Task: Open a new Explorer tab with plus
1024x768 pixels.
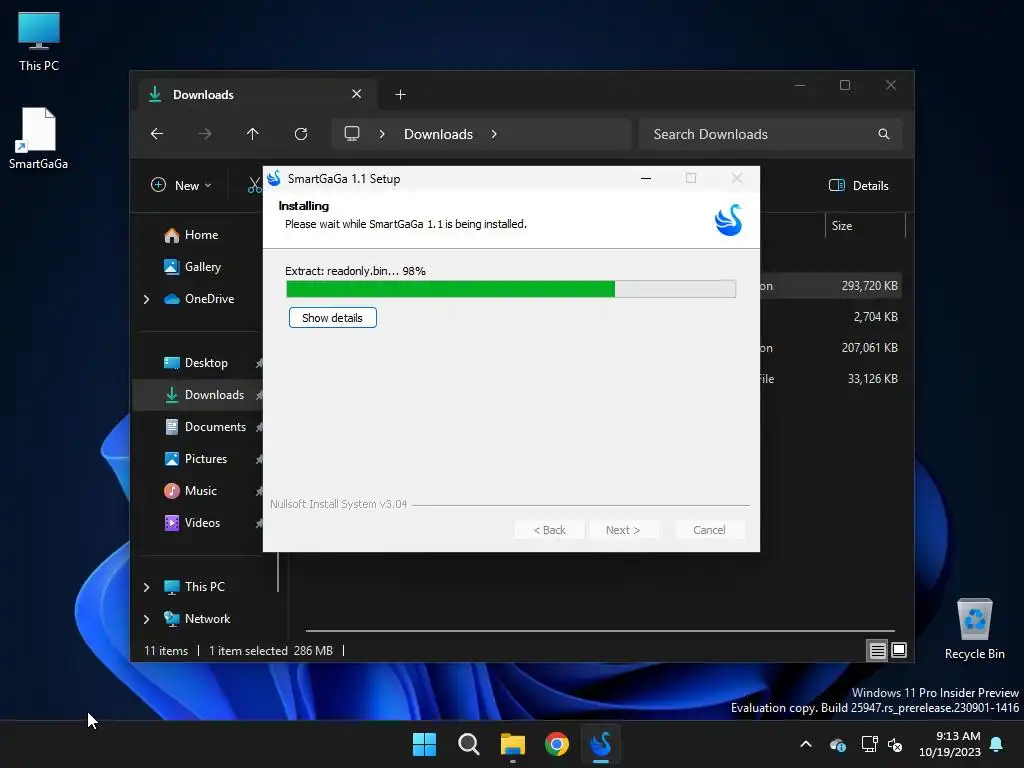Action: pyautogui.click(x=400, y=95)
